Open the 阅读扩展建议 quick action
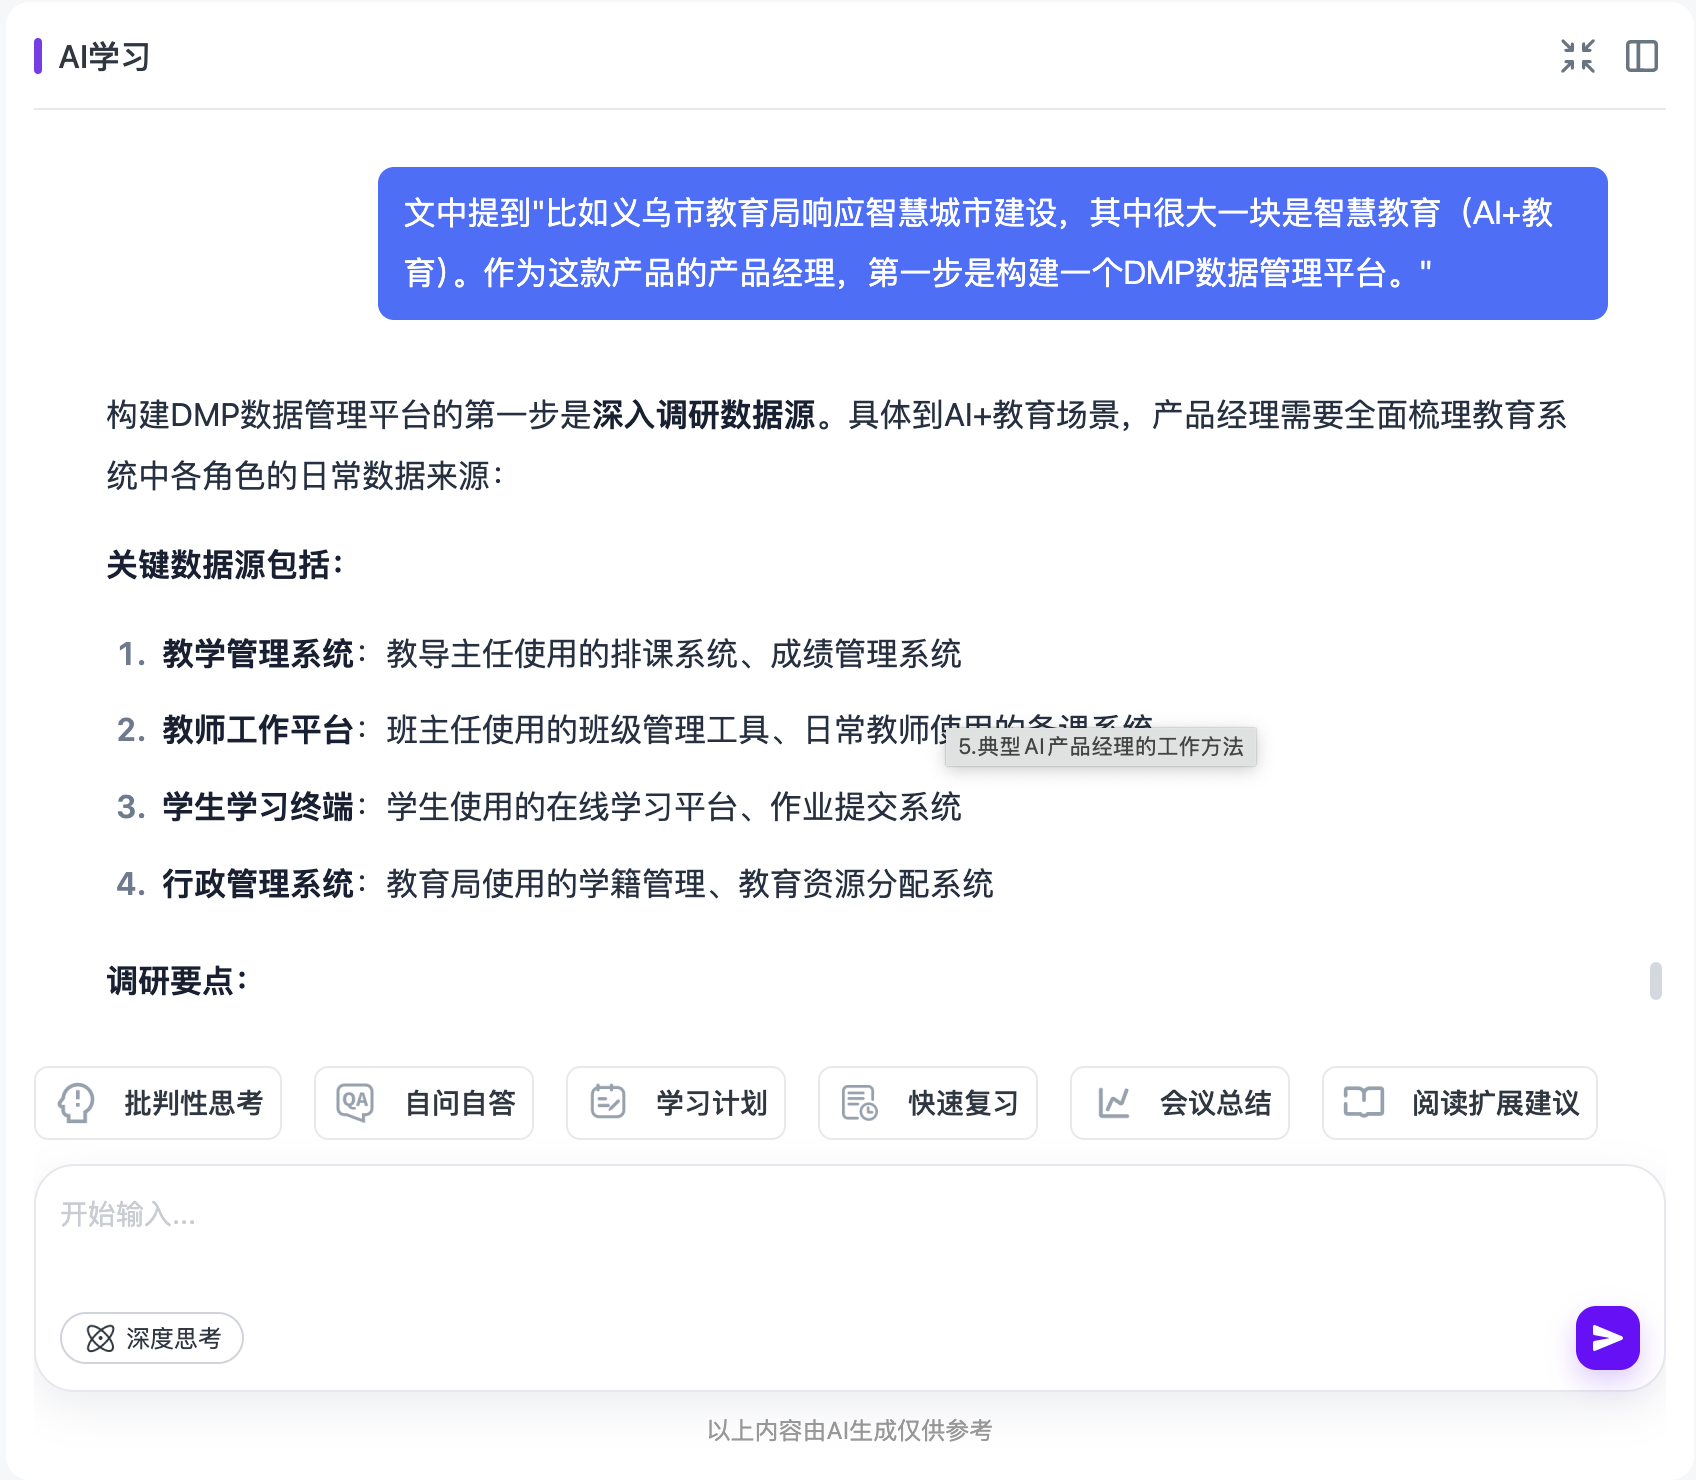 click(1460, 1103)
